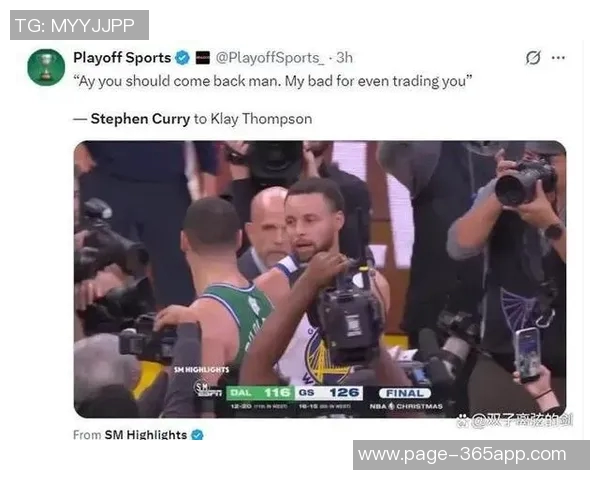The width and height of the screenshot is (600, 480).
Task: Click the TG: MYYJJPP watermark label
Action: point(79,25)
